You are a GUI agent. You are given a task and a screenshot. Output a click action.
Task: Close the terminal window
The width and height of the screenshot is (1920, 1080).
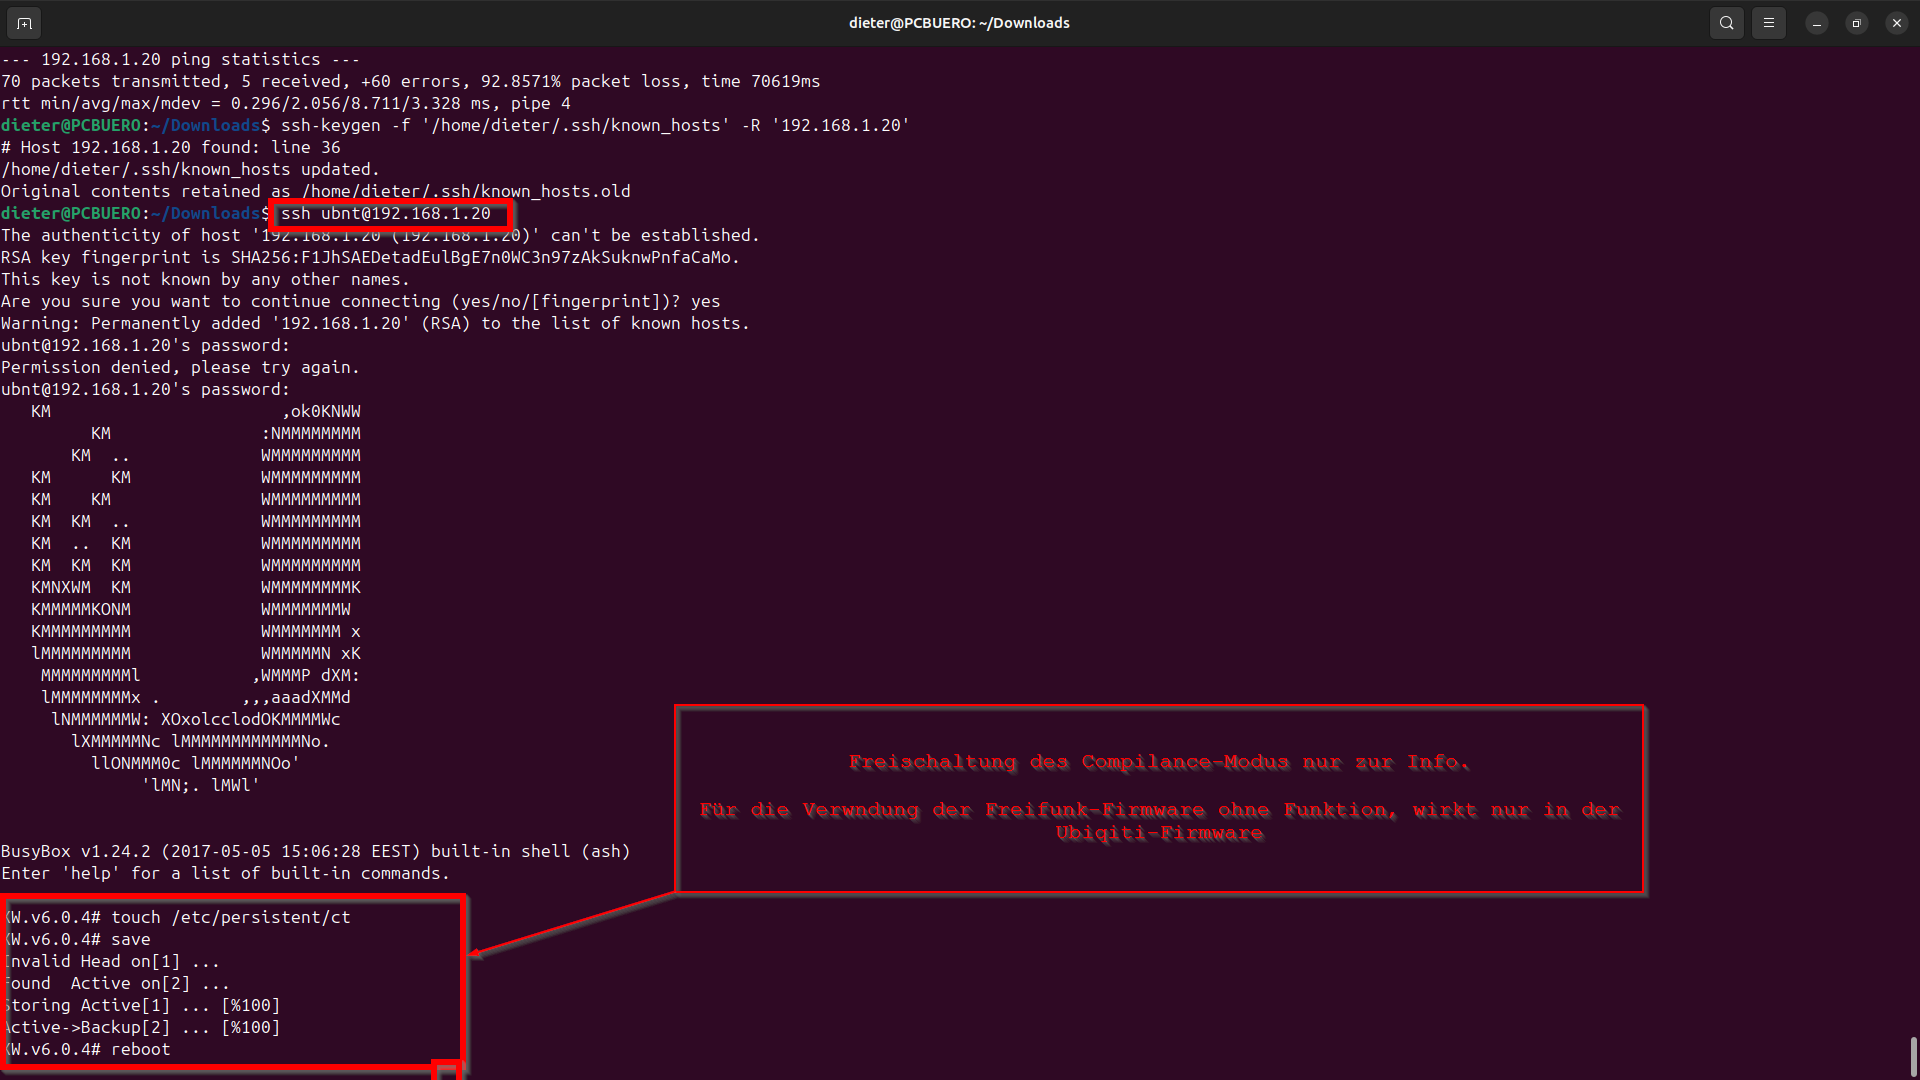click(1896, 23)
